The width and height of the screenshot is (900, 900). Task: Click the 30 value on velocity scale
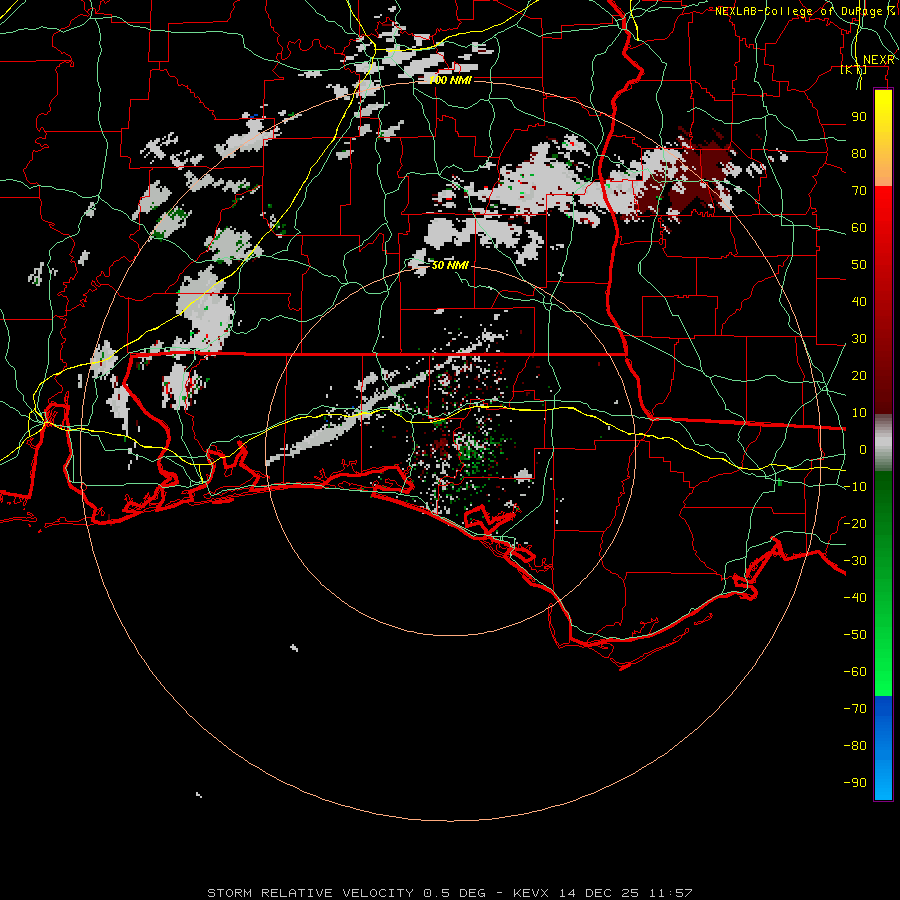coord(859,339)
